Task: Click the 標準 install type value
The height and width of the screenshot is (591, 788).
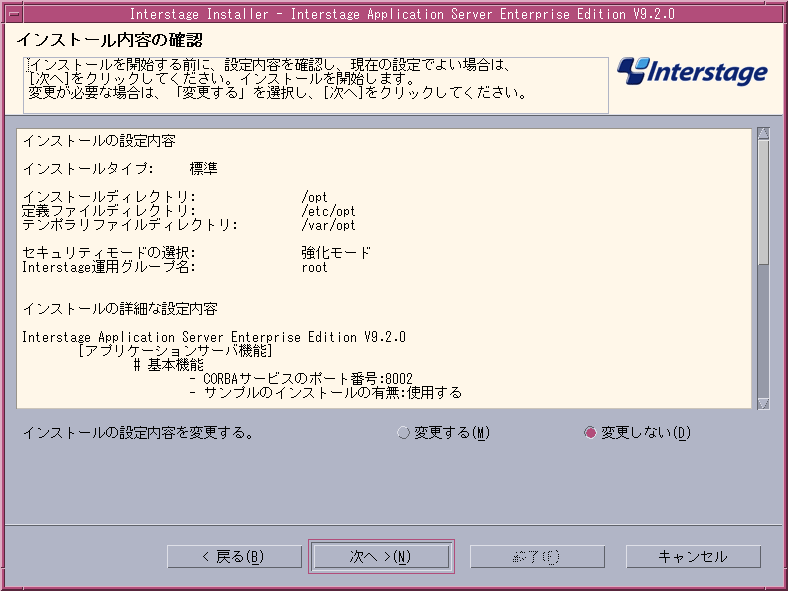Action: [204, 168]
